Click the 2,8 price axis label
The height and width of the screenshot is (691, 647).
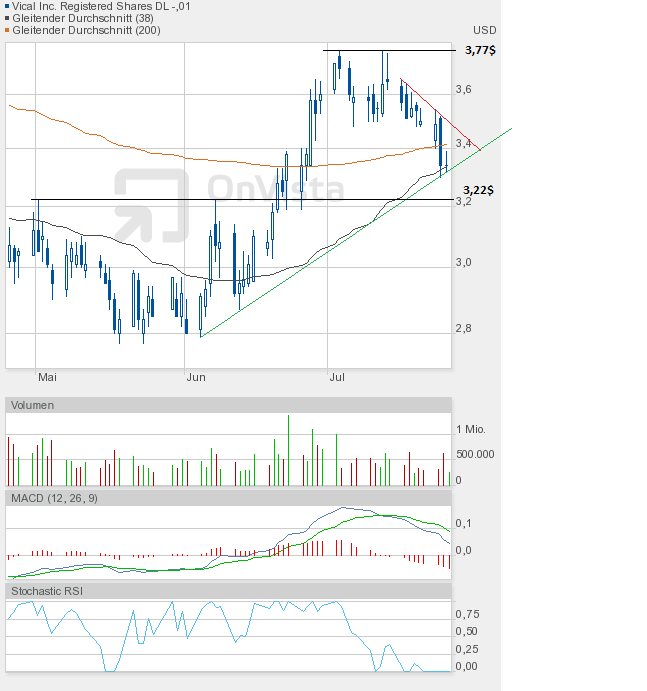tap(463, 328)
